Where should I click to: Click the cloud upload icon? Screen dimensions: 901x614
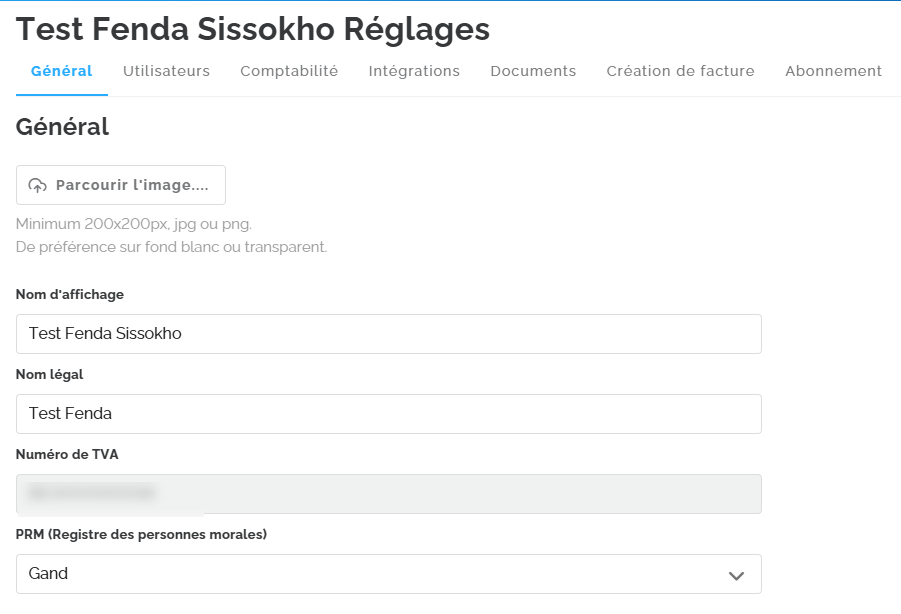click(38, 186)
